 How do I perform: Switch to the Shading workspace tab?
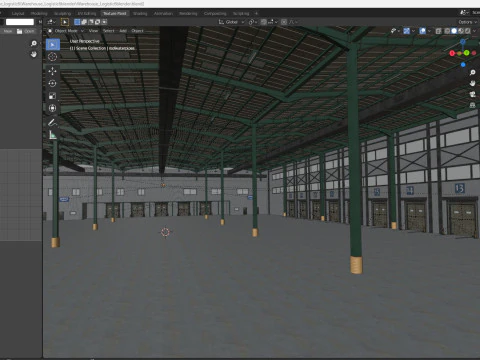click(x=140, y=13)
